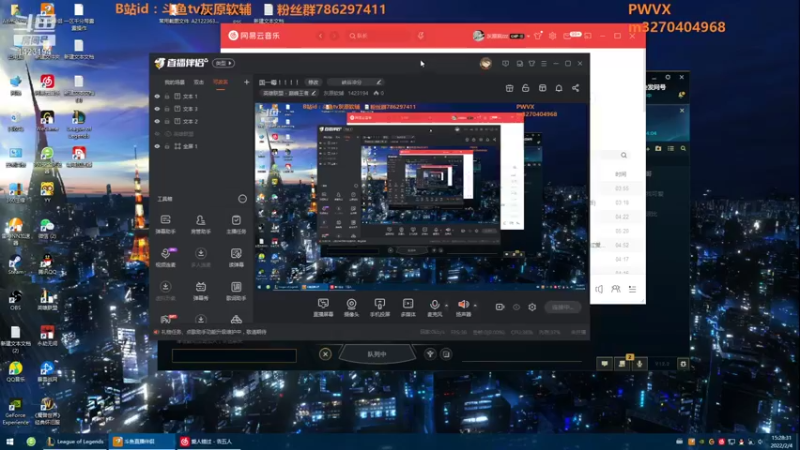Show the dimmed hidden layer via eye icon

coord(157,134)
